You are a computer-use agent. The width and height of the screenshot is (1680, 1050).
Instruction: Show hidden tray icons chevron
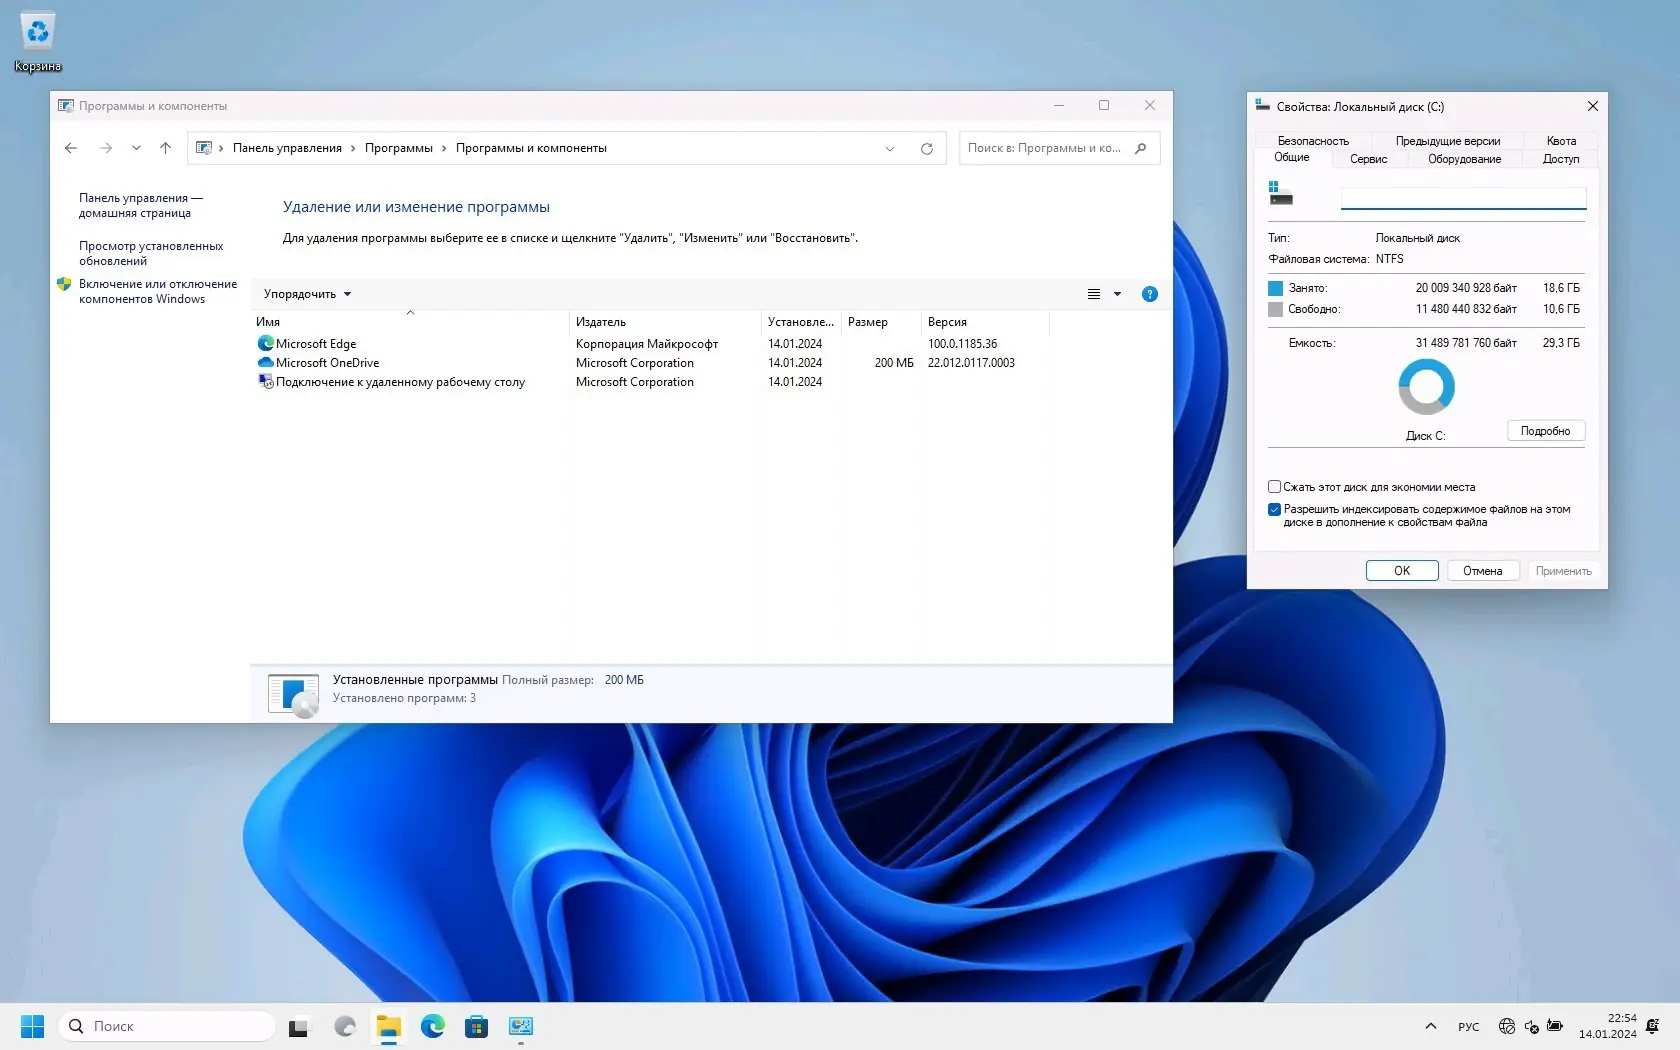pyautogui.click(x=1431, y=1026)
